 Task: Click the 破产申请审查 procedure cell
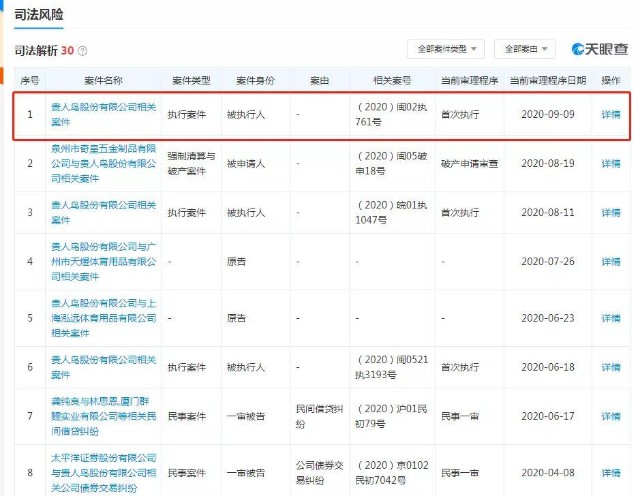(x=469, y=164)
